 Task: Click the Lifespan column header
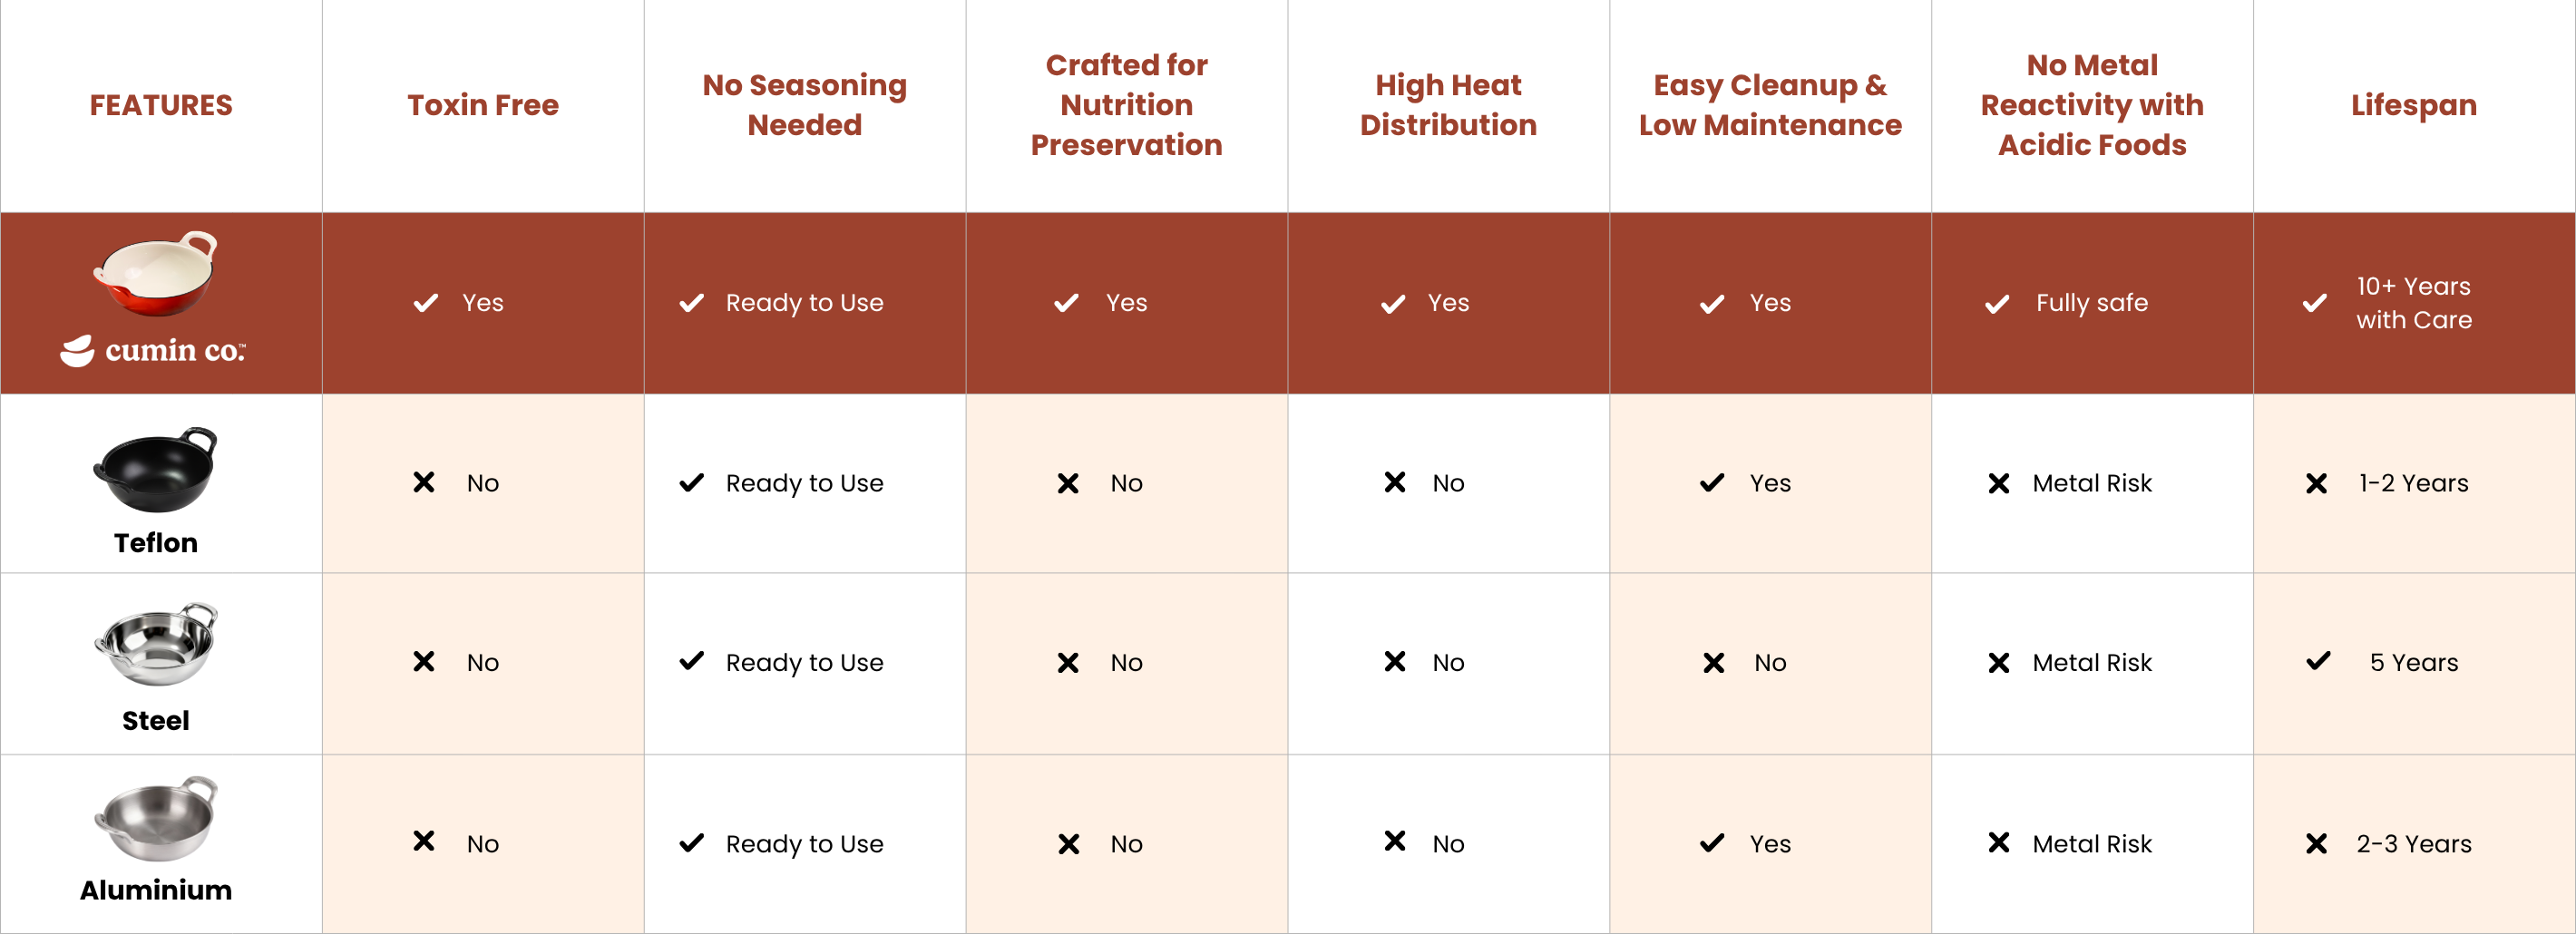click(x=2413, y=105)
